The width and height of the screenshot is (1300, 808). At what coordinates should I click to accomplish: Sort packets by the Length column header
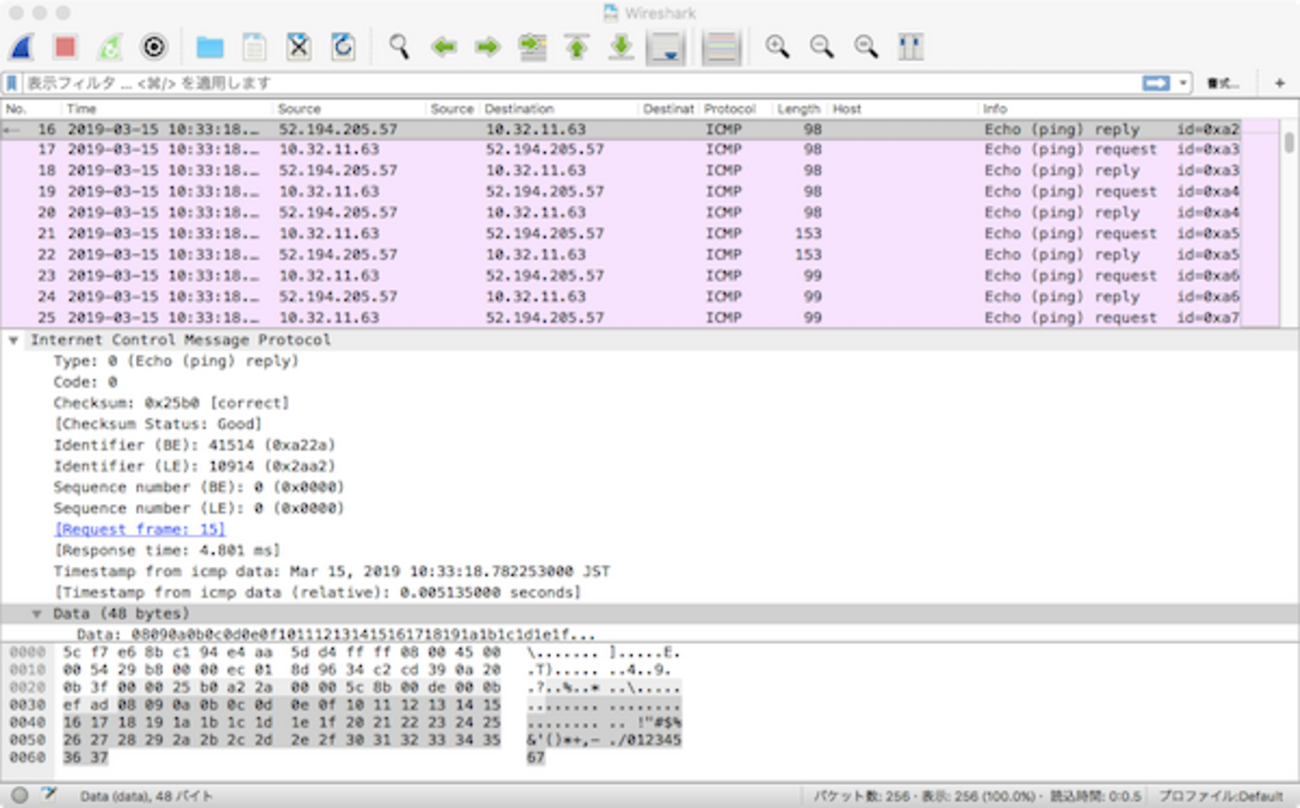[x=797, y=109]
